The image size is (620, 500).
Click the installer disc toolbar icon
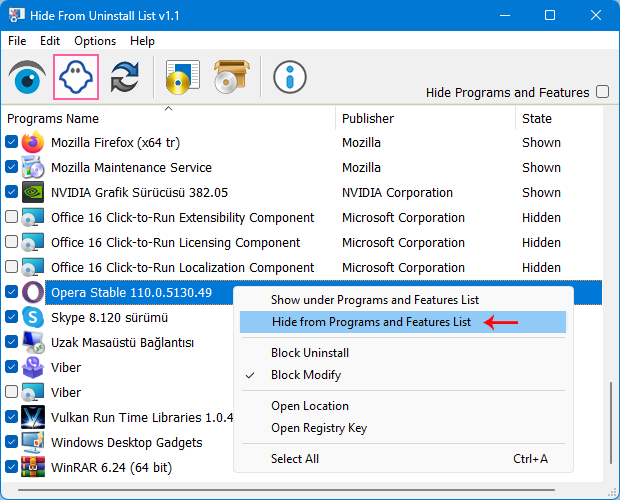[185, 77]
